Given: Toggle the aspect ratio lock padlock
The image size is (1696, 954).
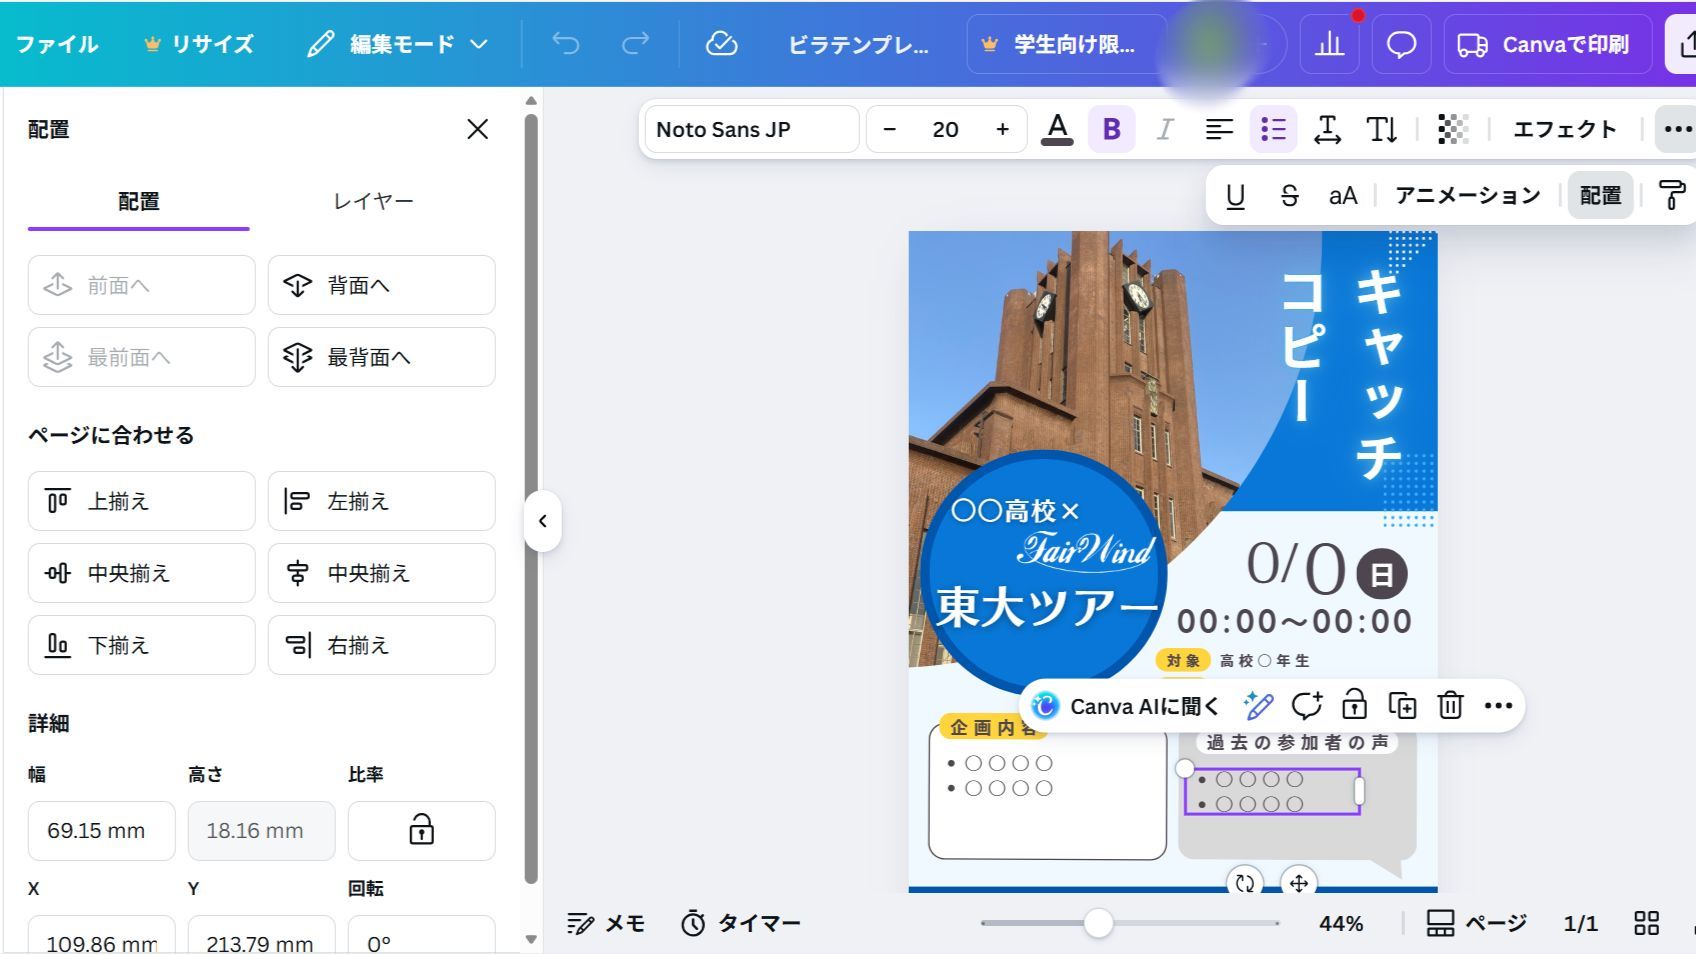Looking at the screenshot, I should point(421,830).
